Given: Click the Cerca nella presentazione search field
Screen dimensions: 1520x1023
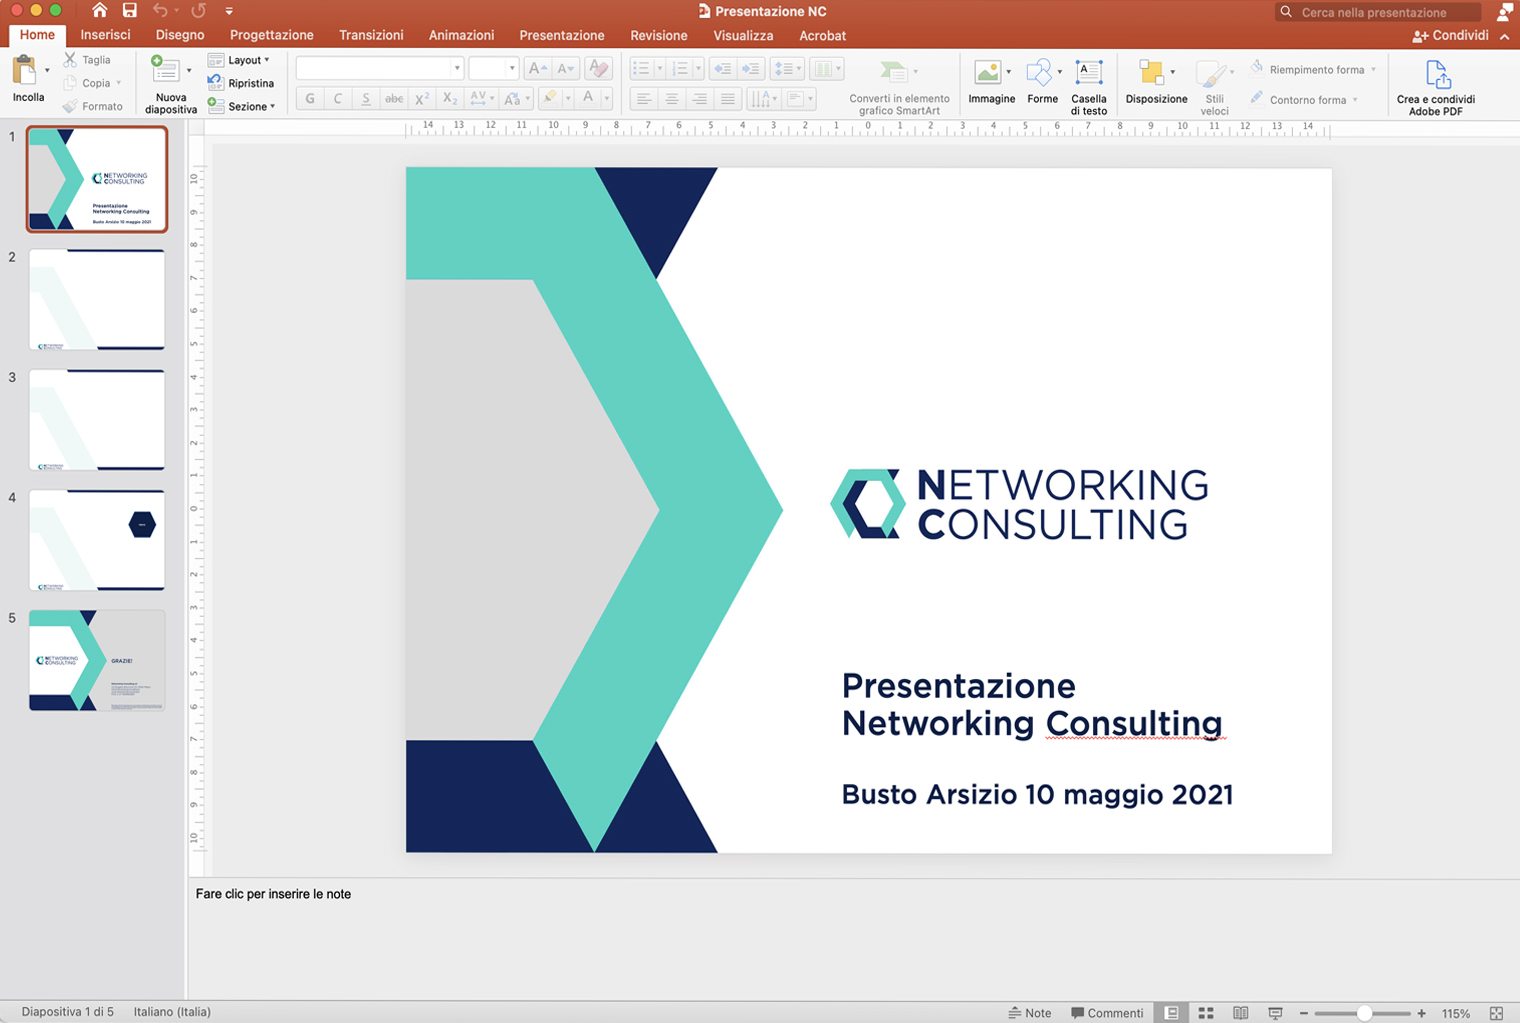Looking at the screenshot, I should click(1379, 12).
